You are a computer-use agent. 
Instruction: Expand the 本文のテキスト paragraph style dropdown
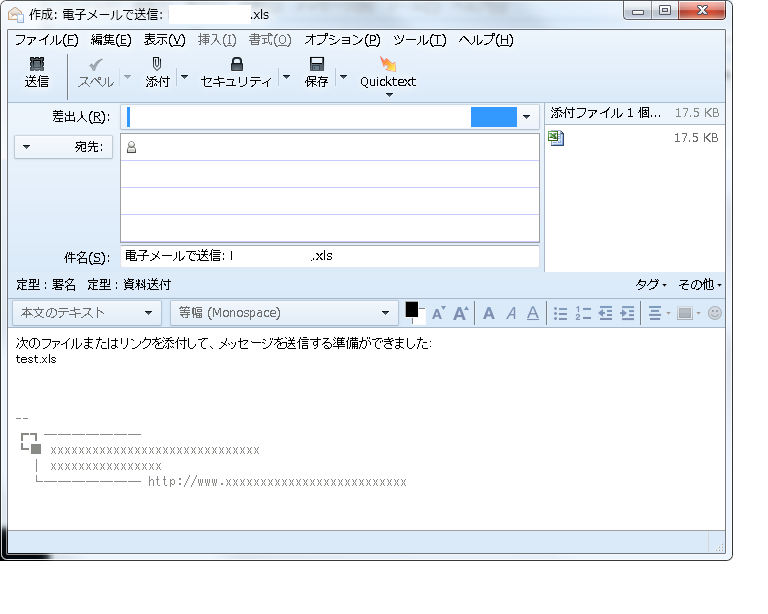(86, 313)
